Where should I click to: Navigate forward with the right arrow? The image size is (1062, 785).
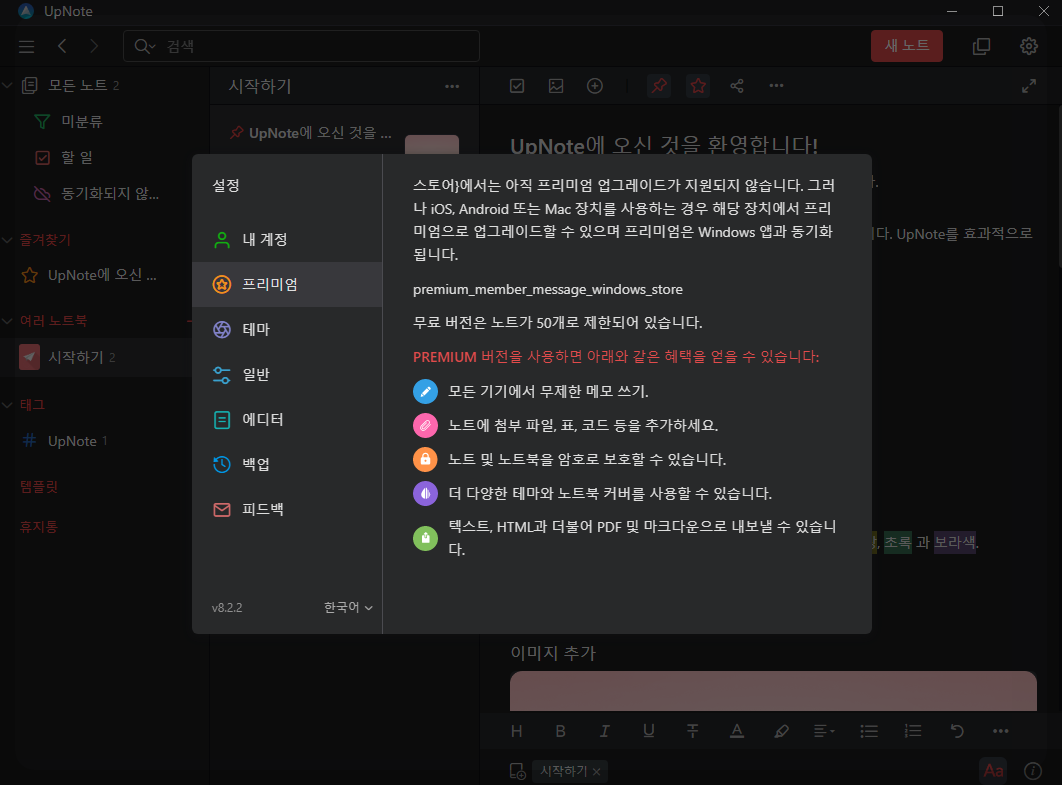tap(94, 46)
